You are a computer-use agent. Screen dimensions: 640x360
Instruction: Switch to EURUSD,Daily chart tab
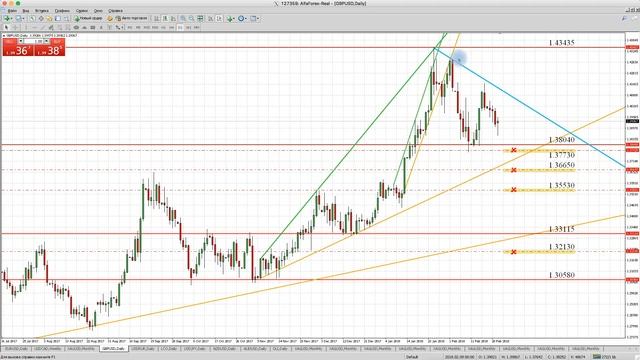(x=16, y=349)
